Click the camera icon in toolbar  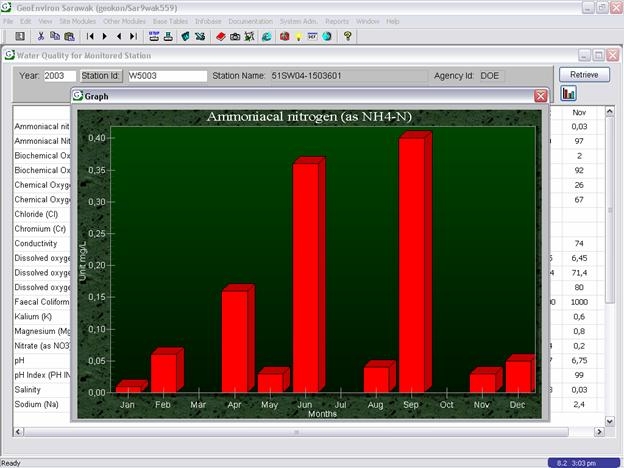point(235,36)
